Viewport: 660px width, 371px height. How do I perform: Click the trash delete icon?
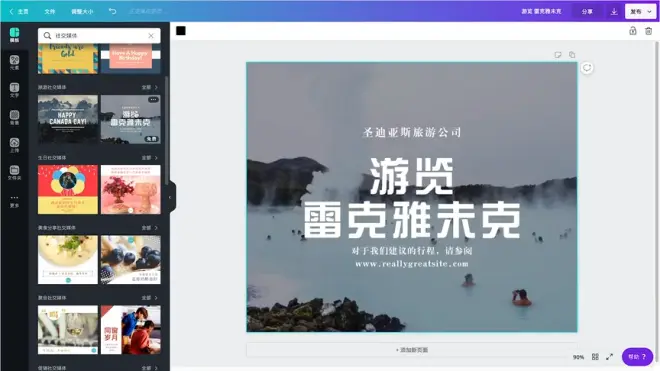tap(649, 31)
